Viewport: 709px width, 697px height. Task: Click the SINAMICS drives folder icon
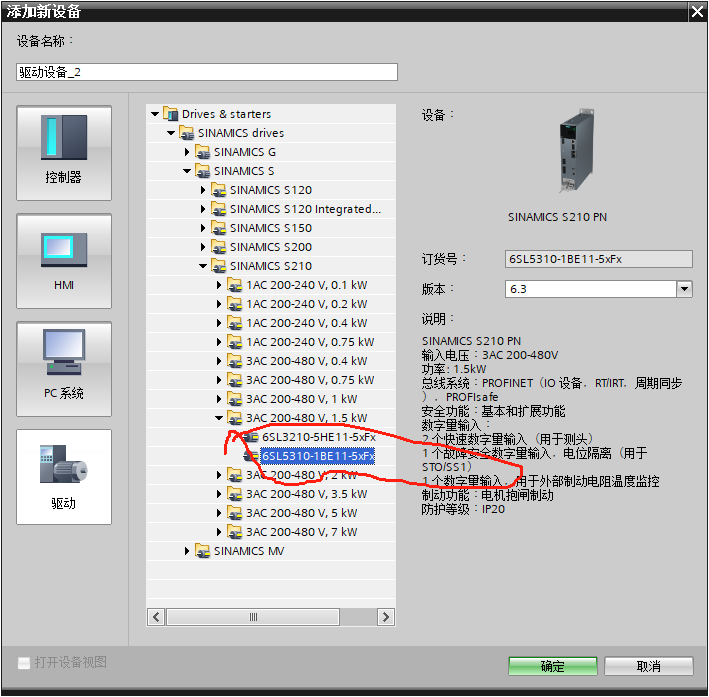coord(187,133)
